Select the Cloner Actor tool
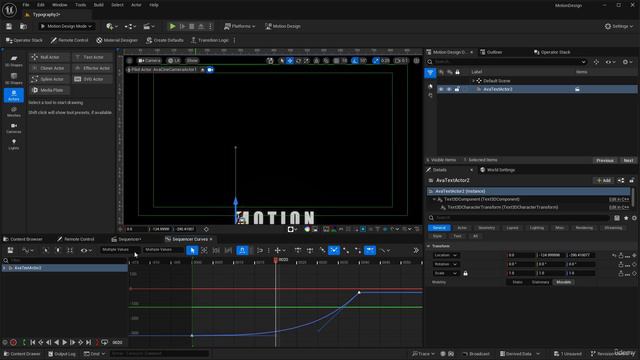Screen dimensions: 640x360 coord(49,68)
